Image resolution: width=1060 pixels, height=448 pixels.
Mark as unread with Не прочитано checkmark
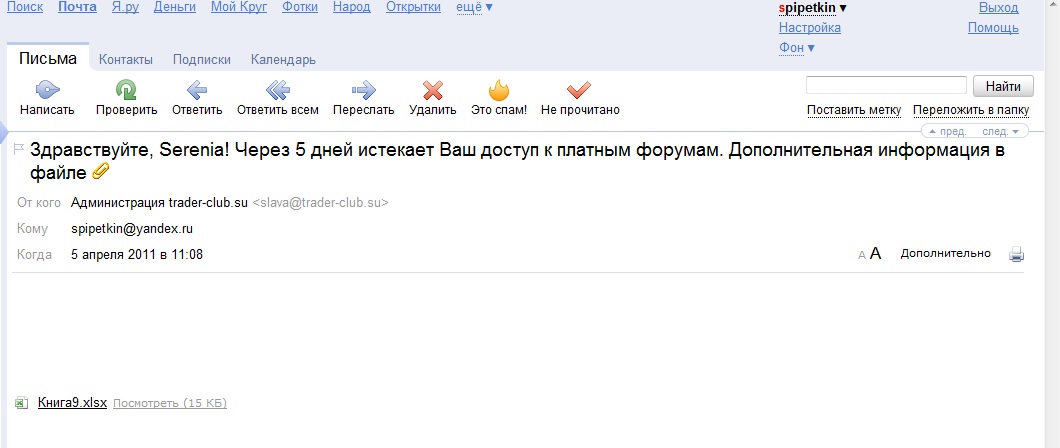579,89
